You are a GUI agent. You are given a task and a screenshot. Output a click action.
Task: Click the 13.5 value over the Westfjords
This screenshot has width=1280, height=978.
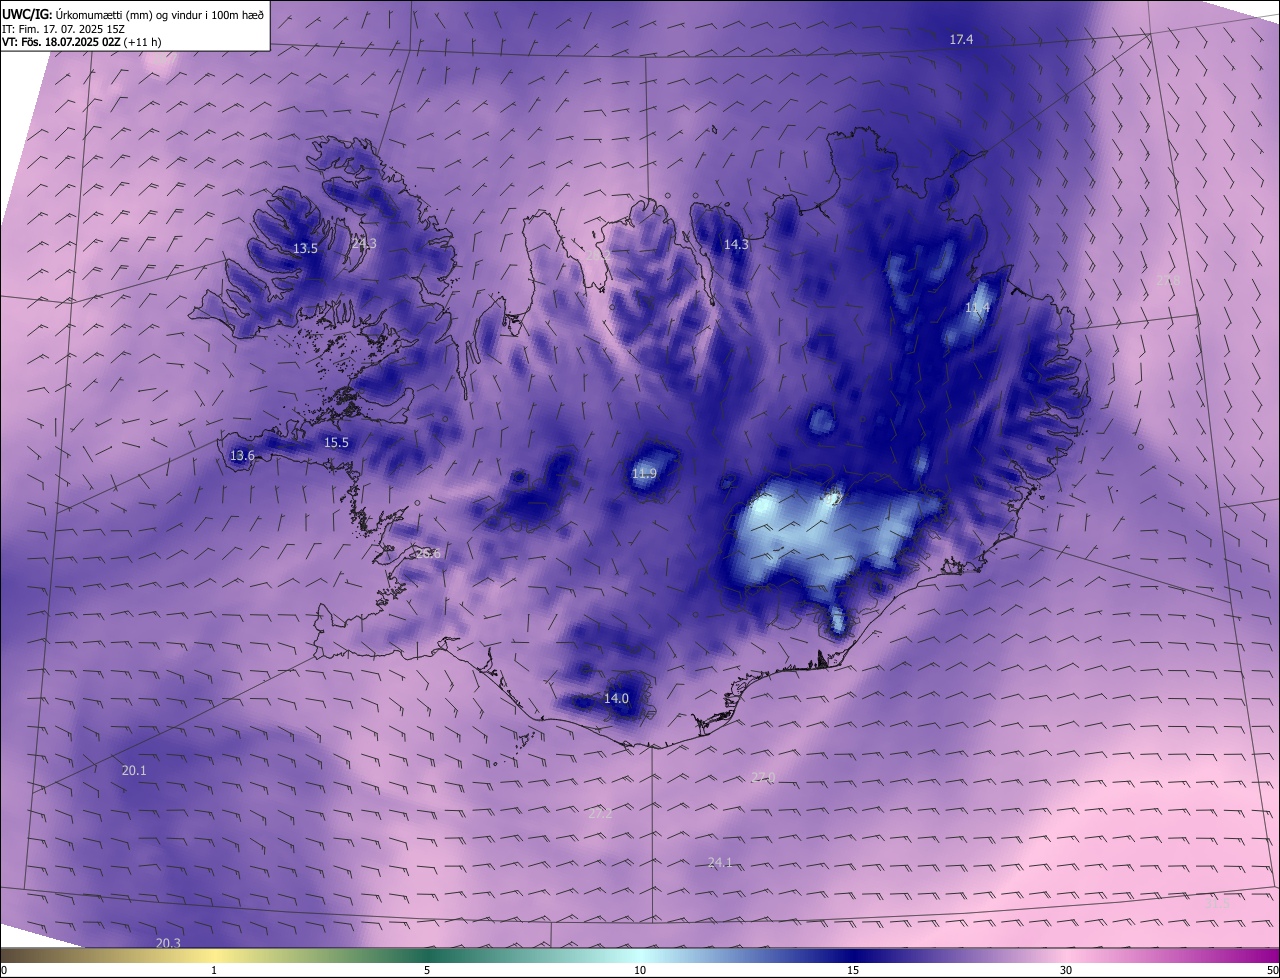(305, 248)
